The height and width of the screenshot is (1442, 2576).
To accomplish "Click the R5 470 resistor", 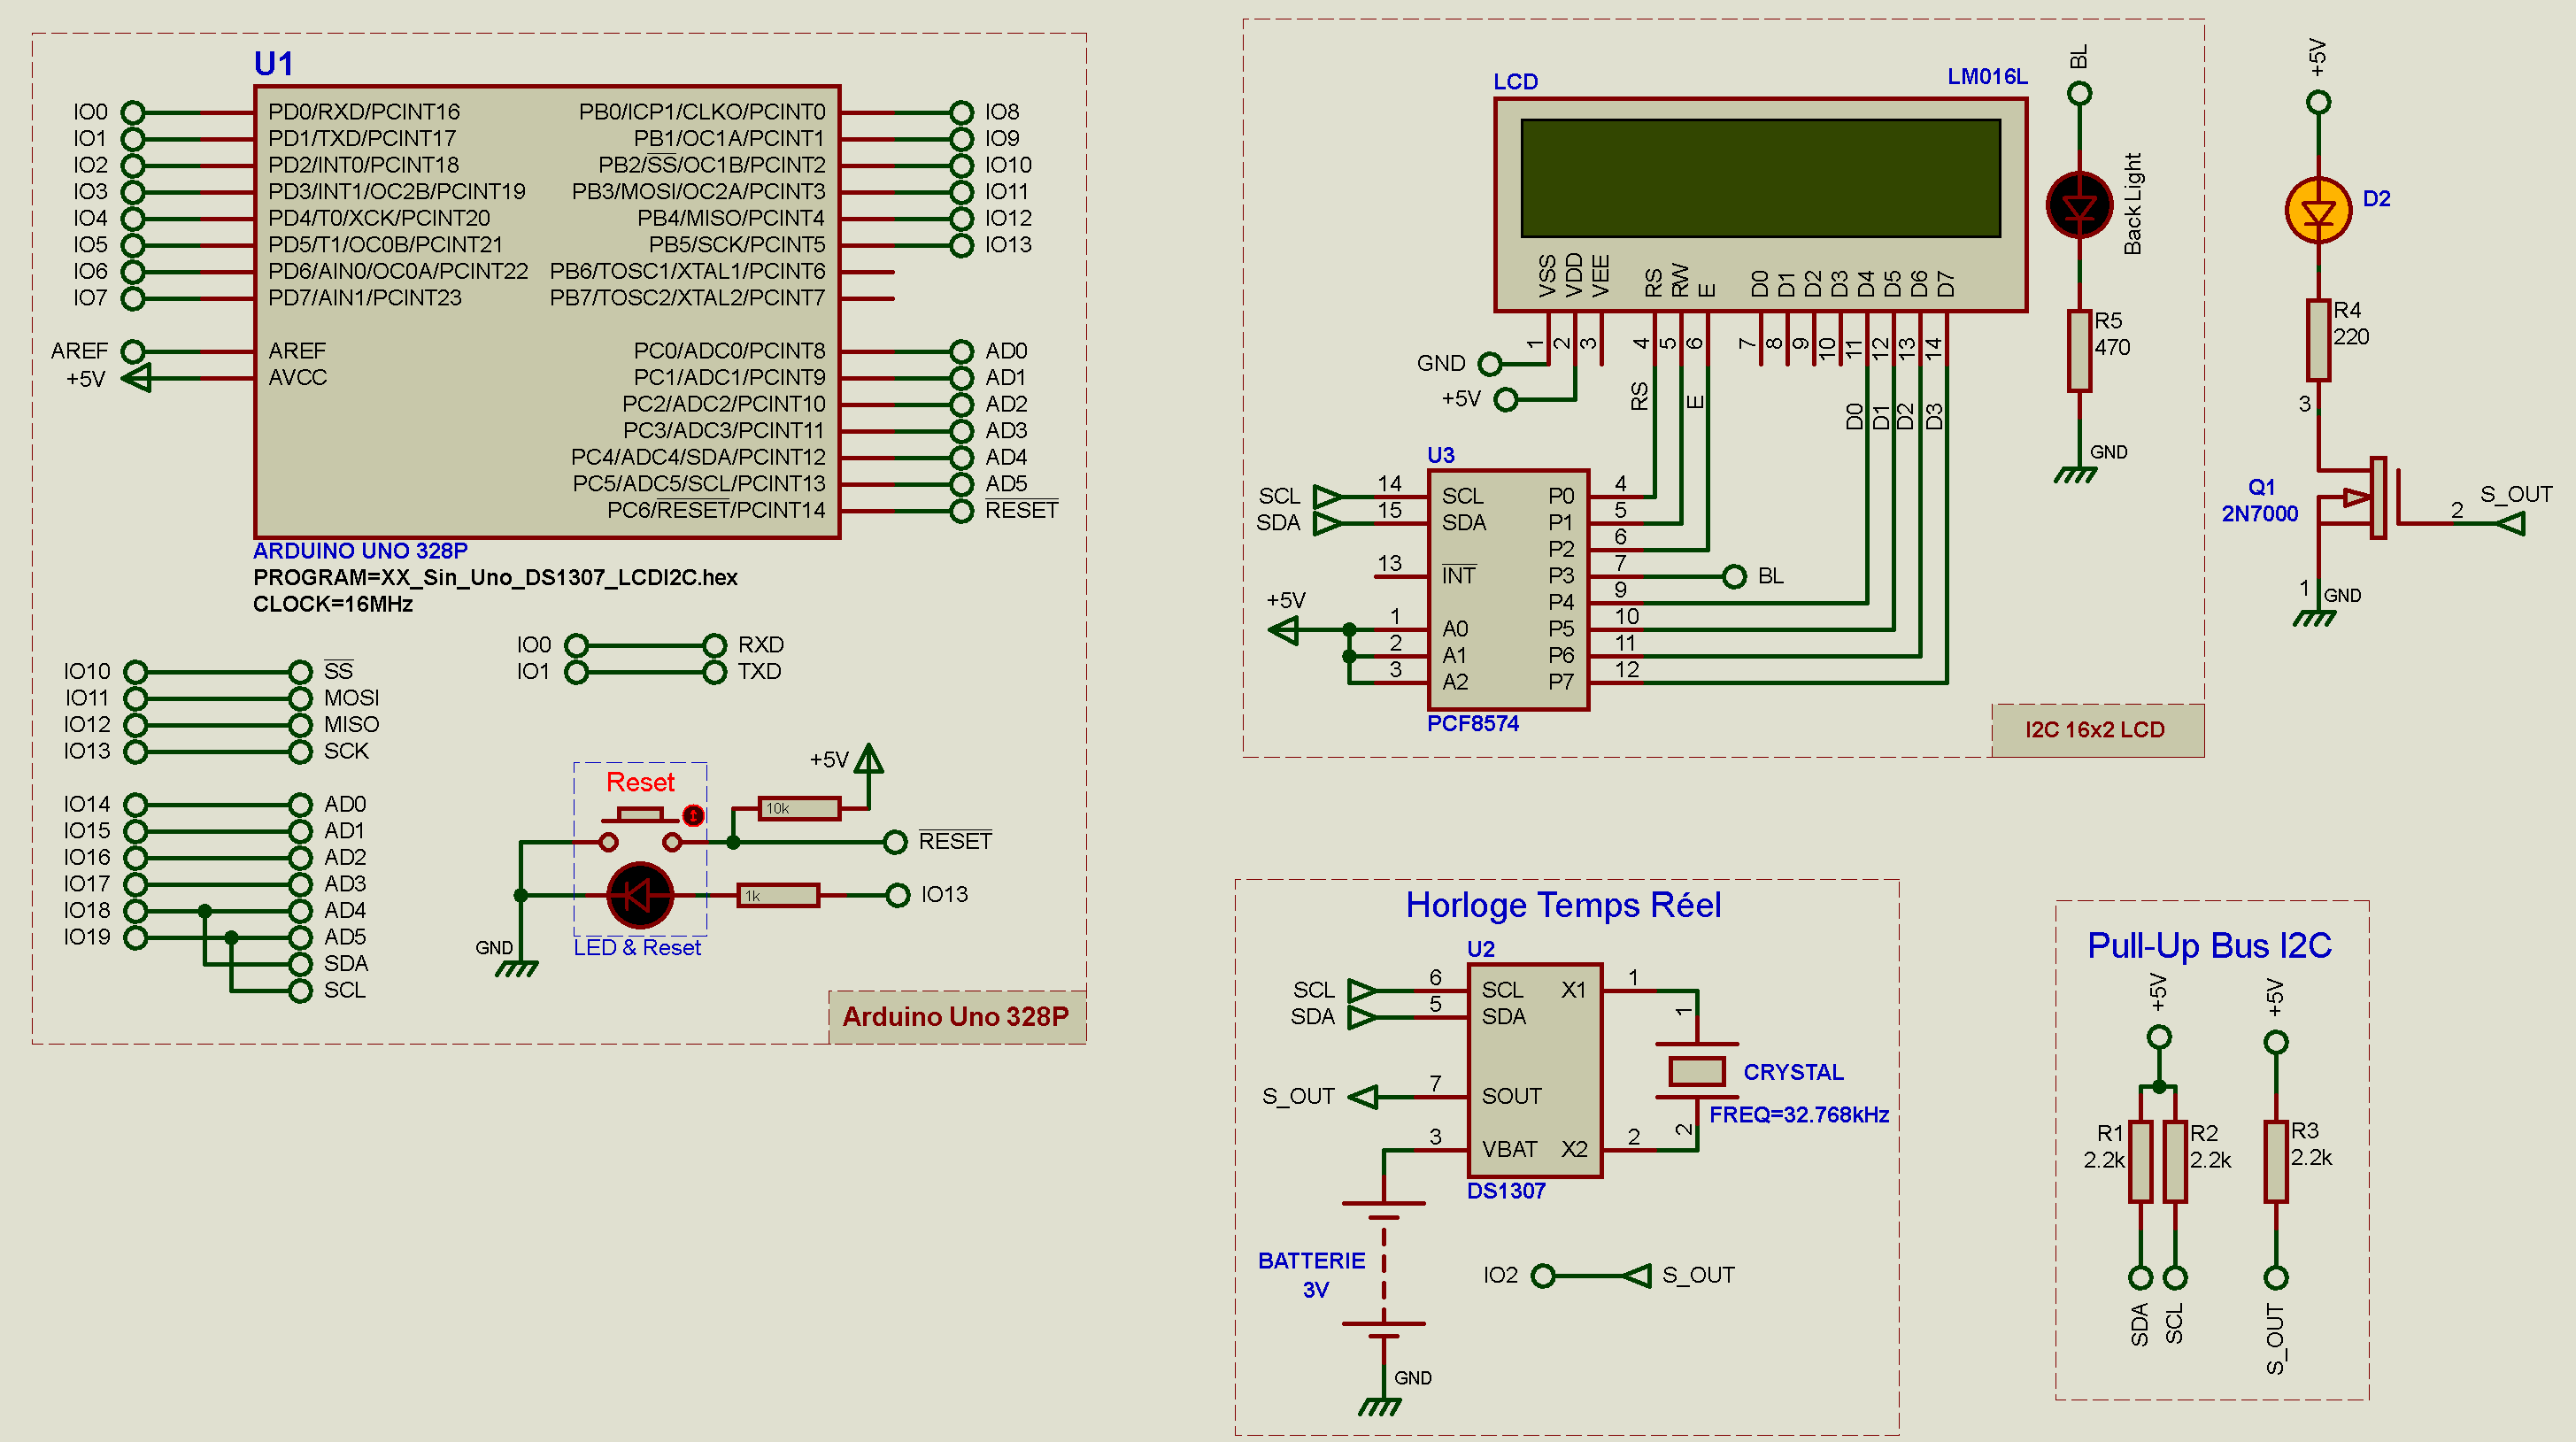I will pyautogui.click(x=2079, y=350).
